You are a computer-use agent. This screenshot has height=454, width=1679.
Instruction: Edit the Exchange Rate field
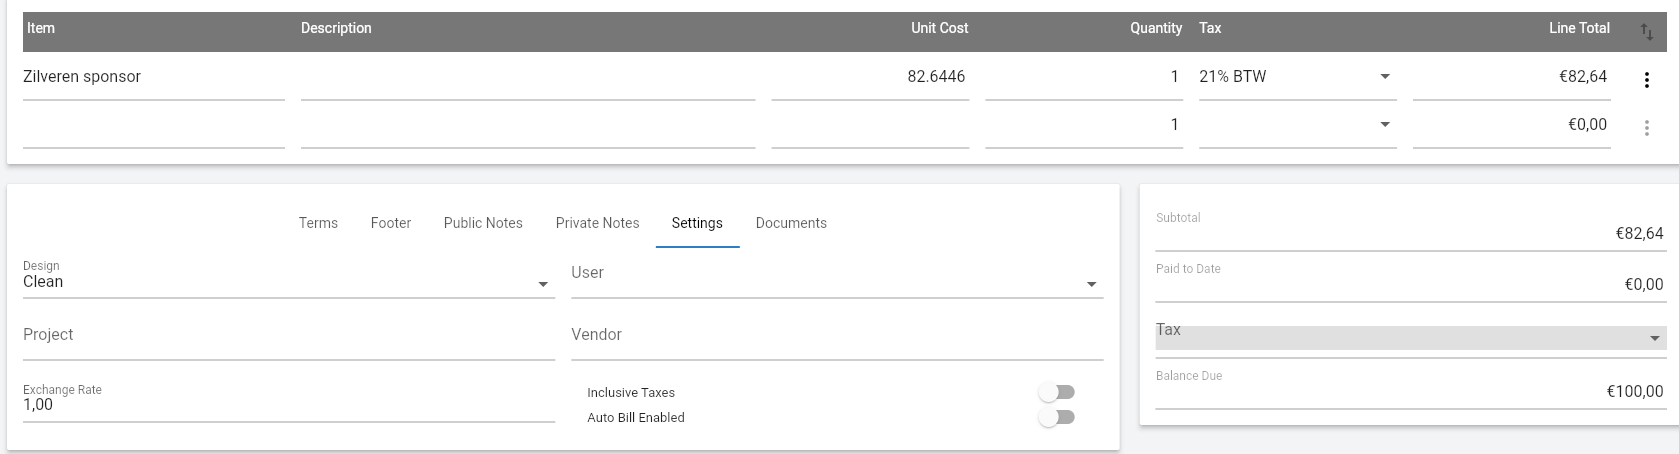point(288,400)
